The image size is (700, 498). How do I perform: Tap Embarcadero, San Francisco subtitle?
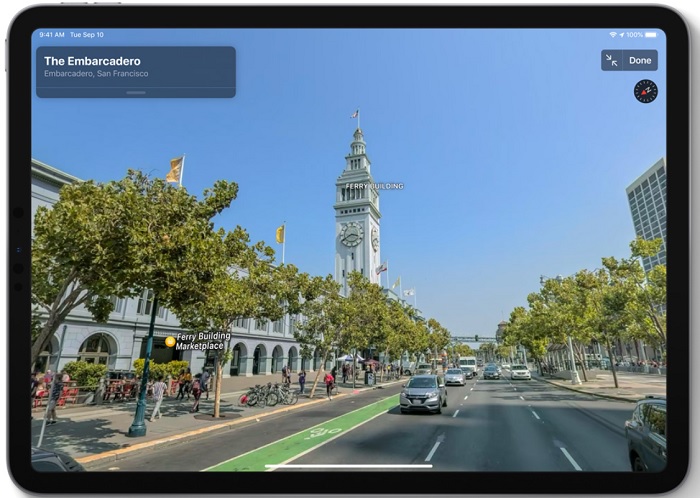click(96, 74)
